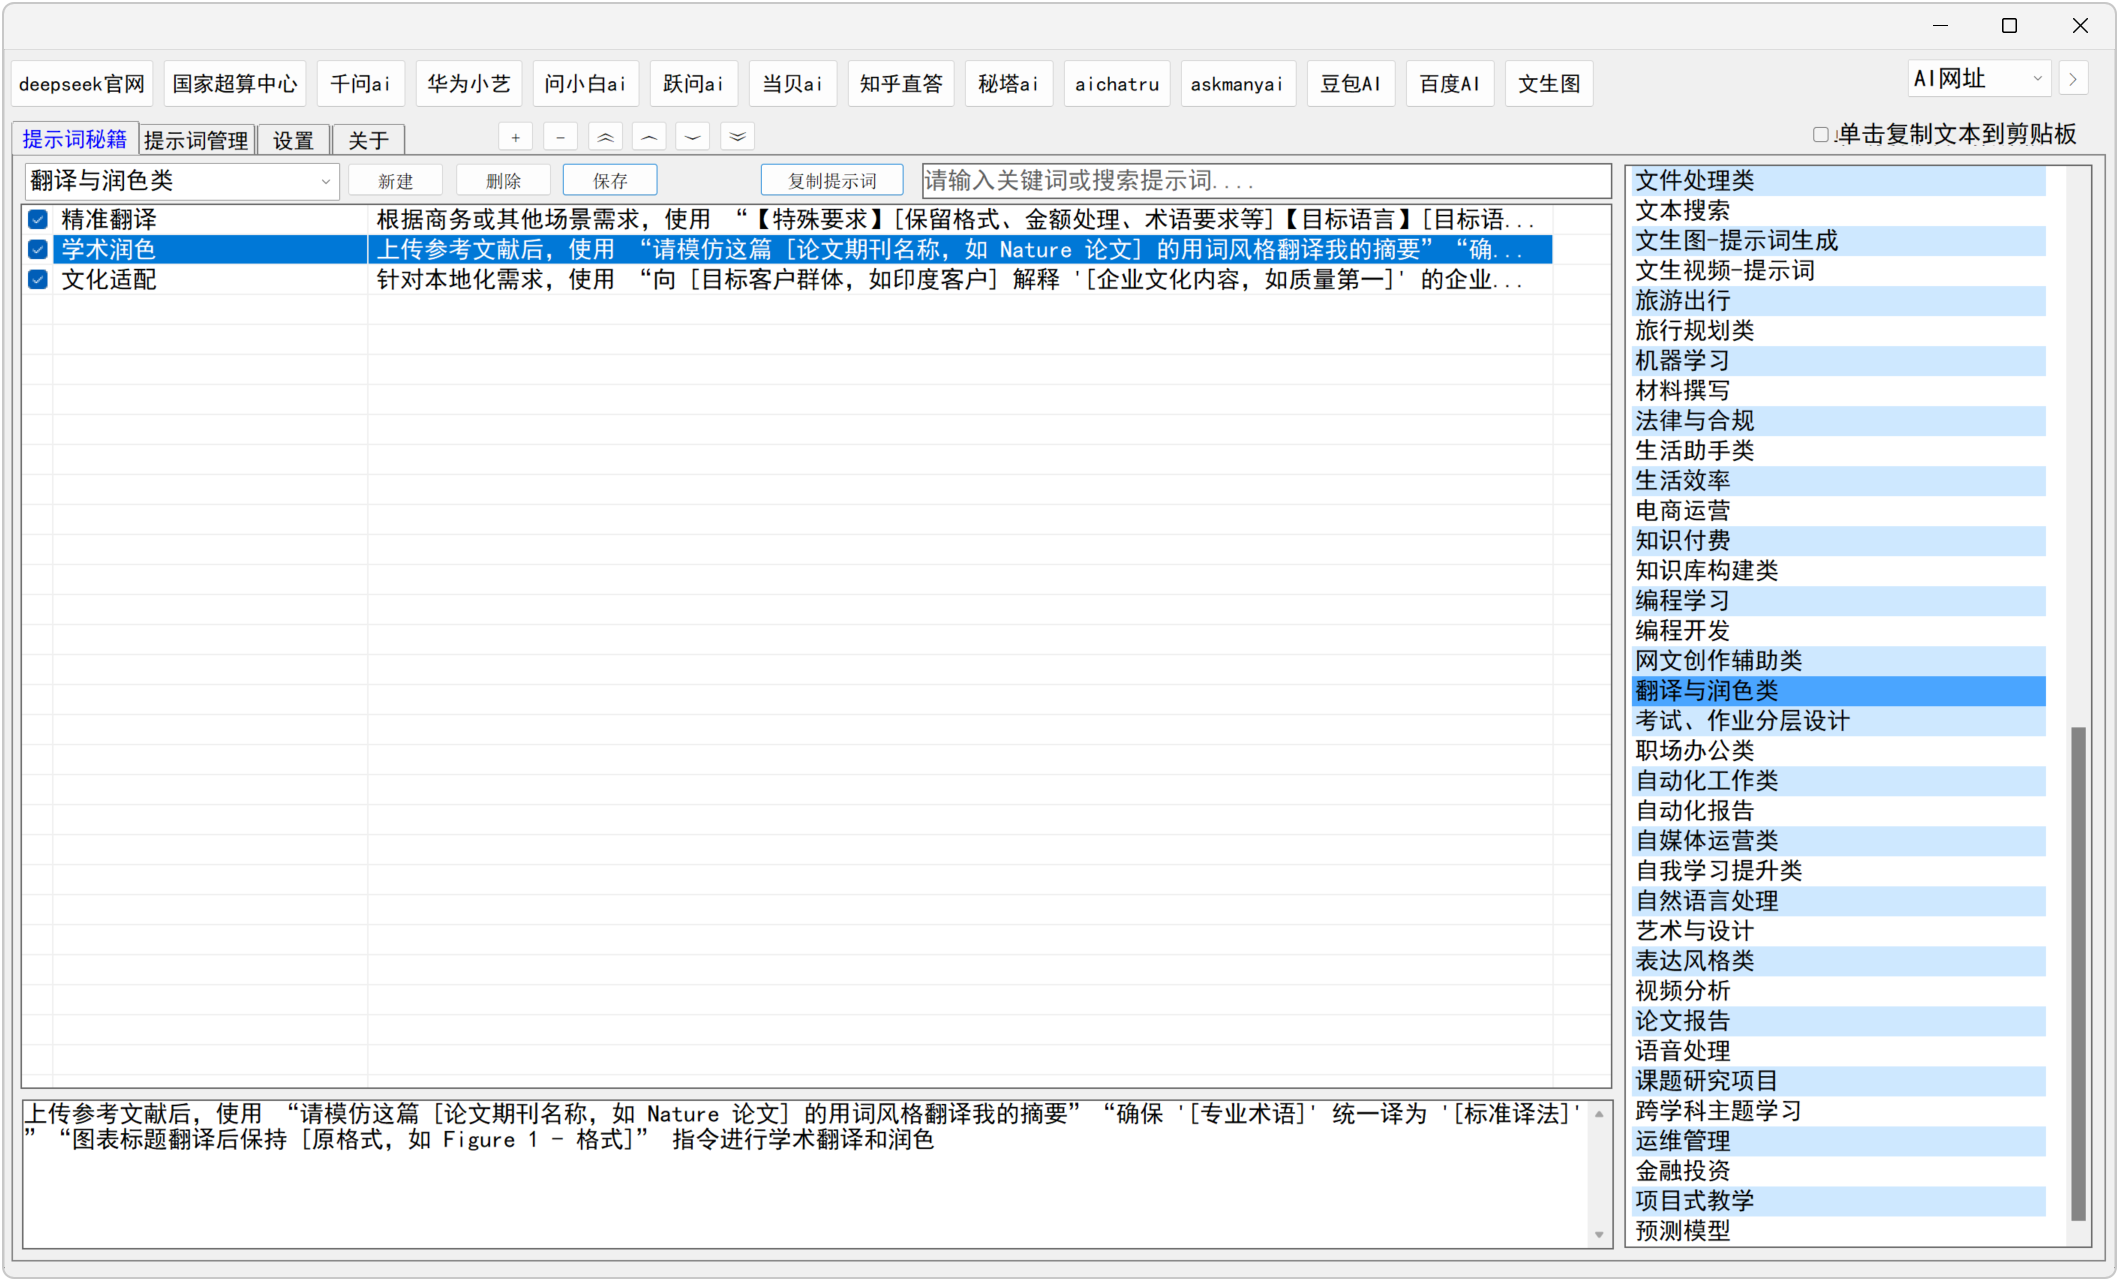Move item to top with double-up arrow

[605, 137]
